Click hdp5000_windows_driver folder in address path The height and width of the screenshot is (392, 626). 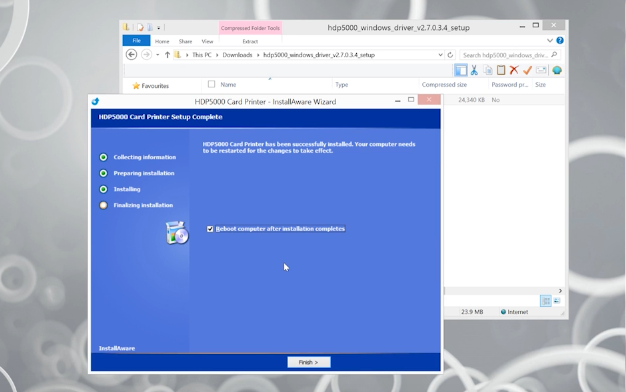(319, 55)
